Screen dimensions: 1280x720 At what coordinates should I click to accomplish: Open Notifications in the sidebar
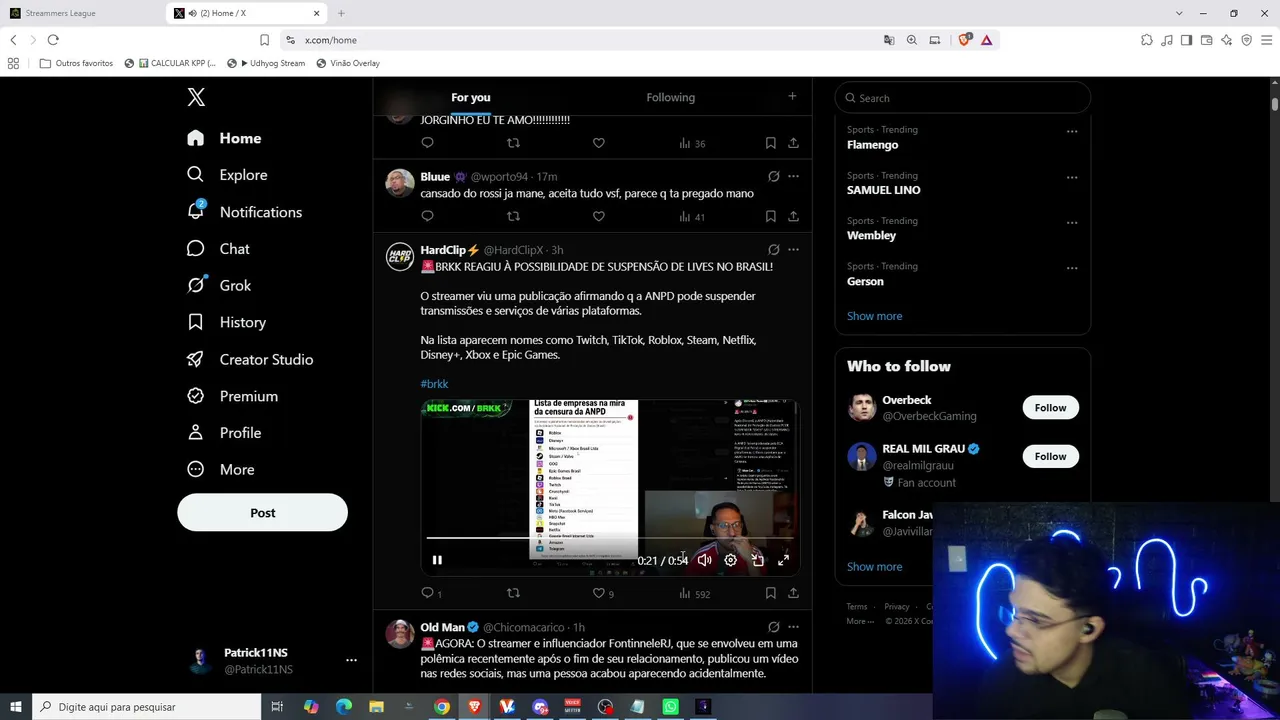[x=245, y=212]
